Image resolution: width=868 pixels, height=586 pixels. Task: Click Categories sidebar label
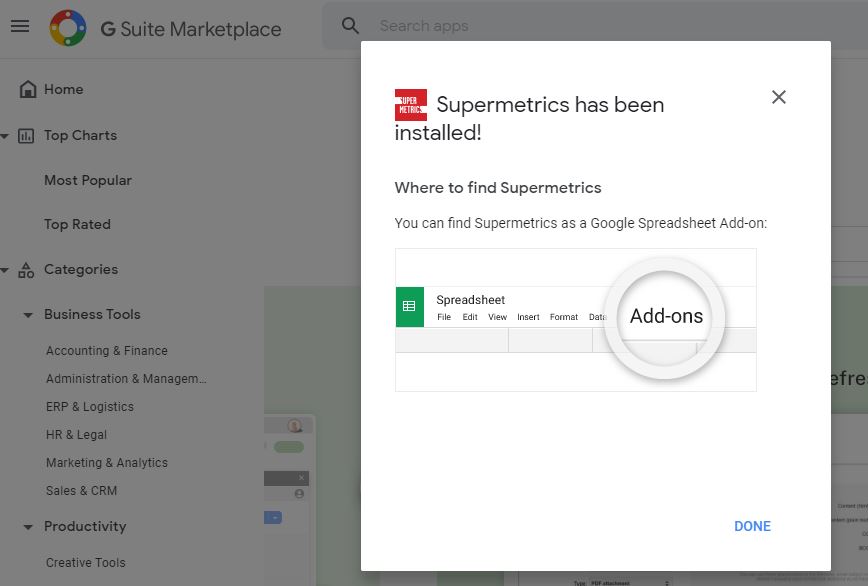click(81, 269)
